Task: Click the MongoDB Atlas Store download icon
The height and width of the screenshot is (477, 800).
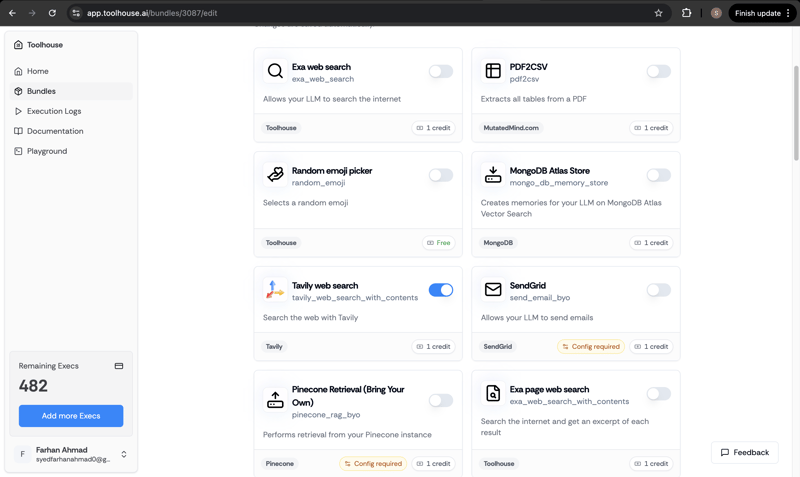Action: (x=493, y=175)
